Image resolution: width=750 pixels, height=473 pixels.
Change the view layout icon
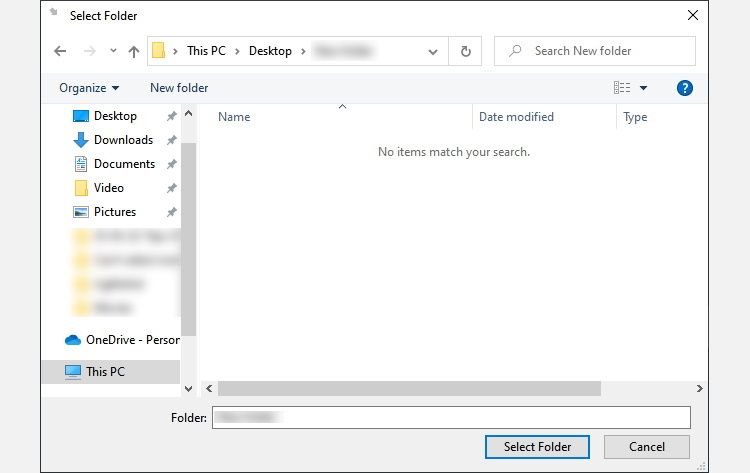pos(622,88)
